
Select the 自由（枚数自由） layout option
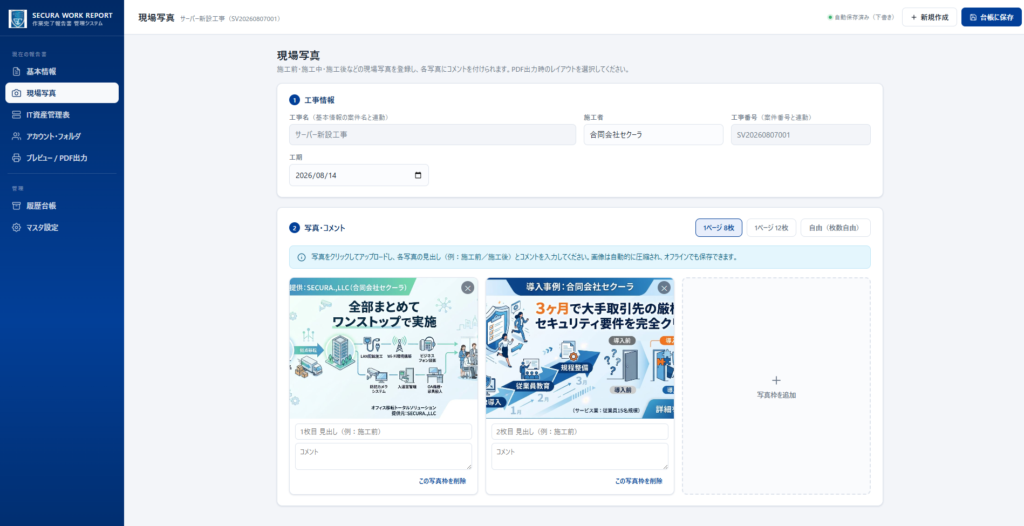tap(835, 228)
